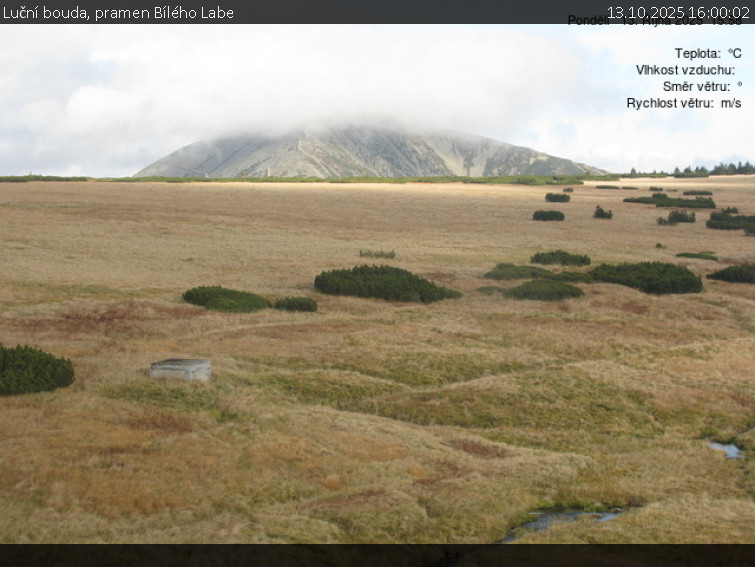755x567 pixels.
Task: Click the dark bottom footer bar
Action: [377, 555]
